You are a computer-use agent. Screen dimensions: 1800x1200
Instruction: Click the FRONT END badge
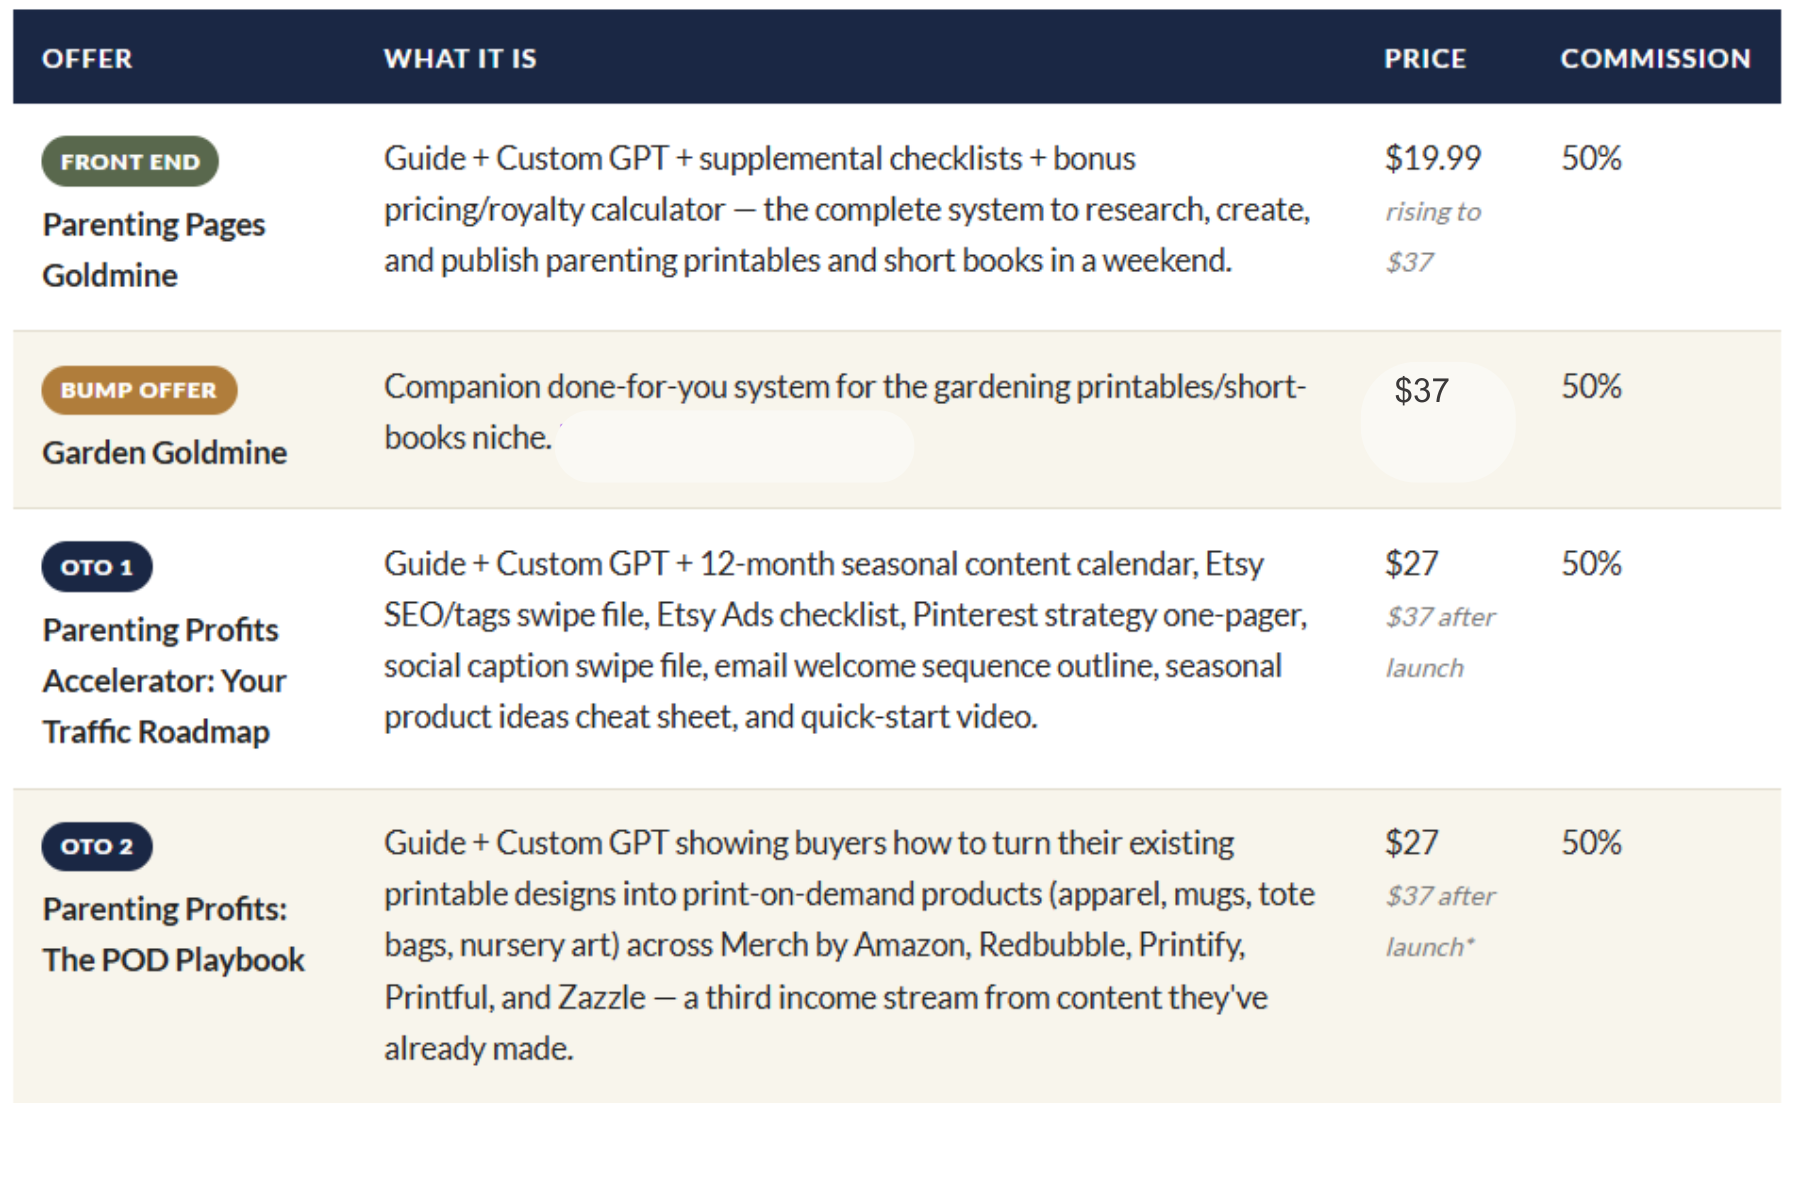click(130, 161)
